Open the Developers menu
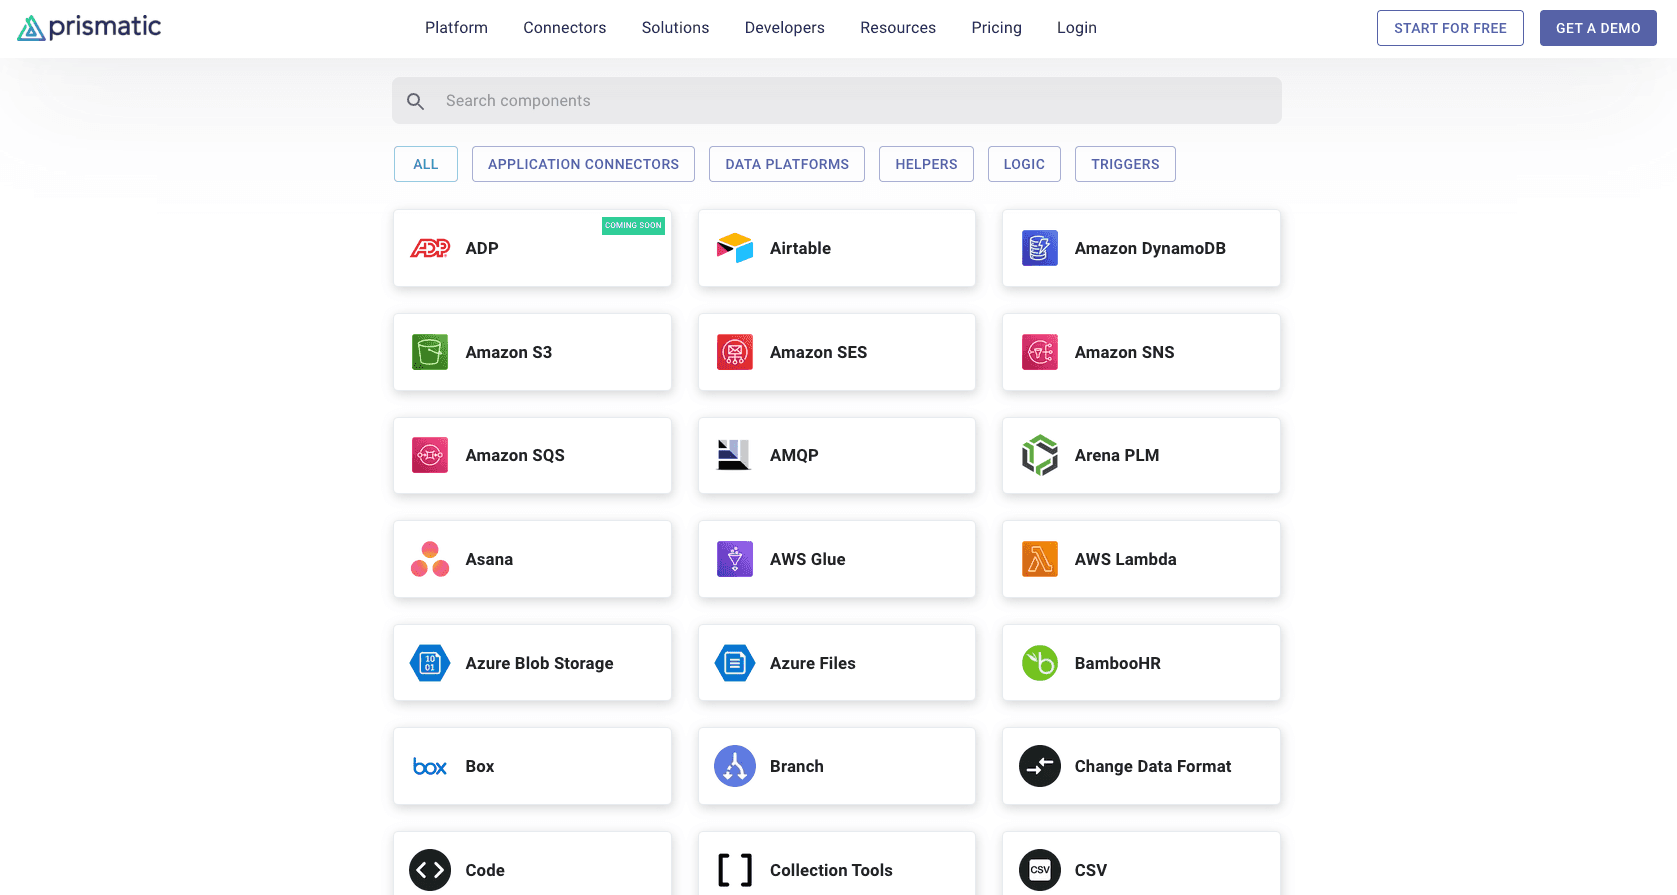This screenshot has height=895, width=1677. click(x=785, y=28)
